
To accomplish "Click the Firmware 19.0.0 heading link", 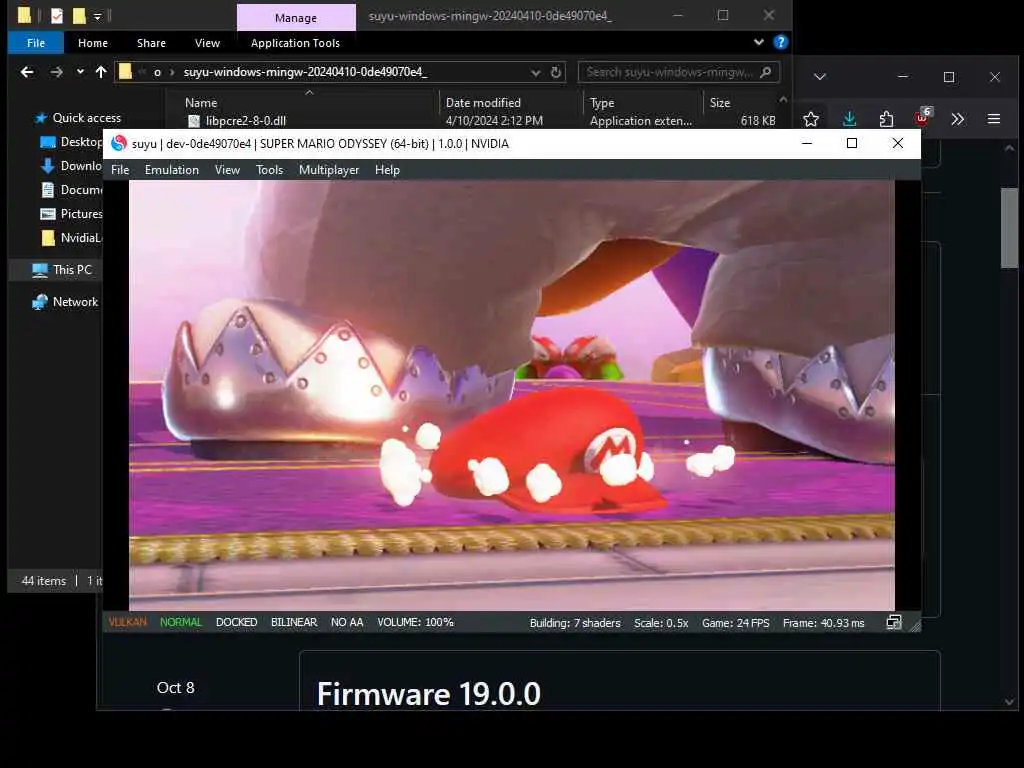I will pyautogui.click(x=428, y=694).
